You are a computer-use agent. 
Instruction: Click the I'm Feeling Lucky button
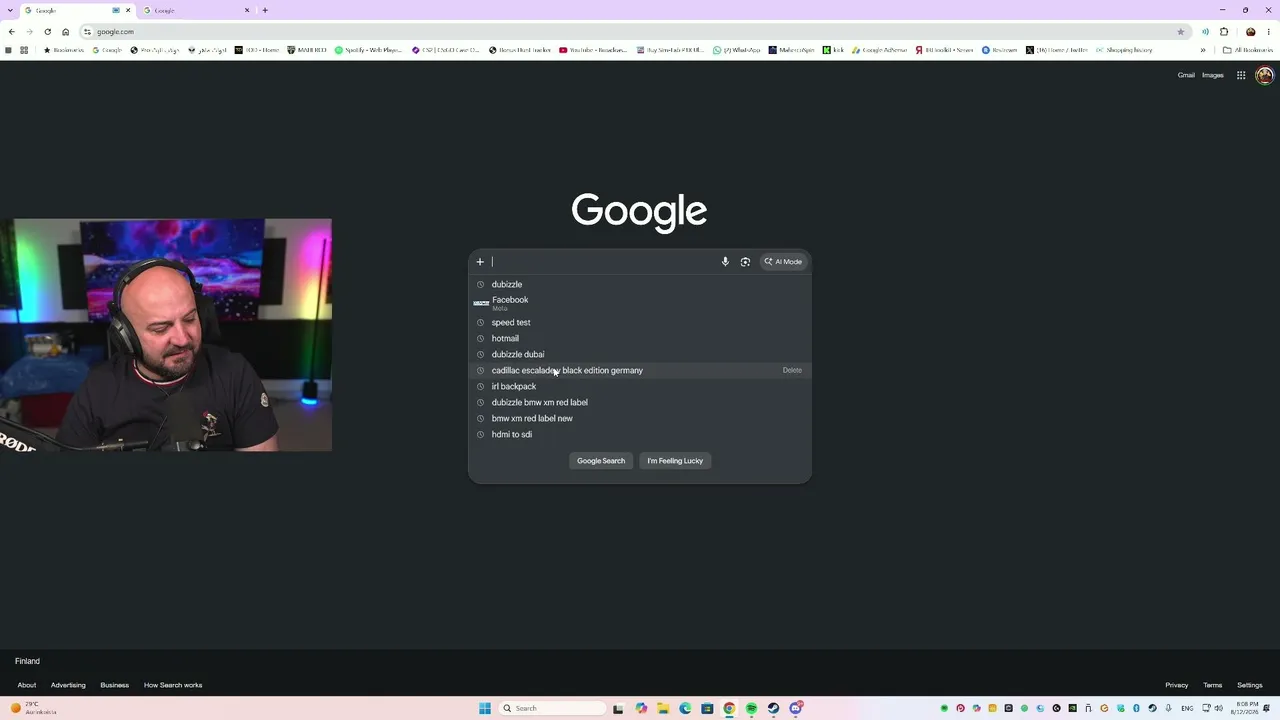click(675, 461)
